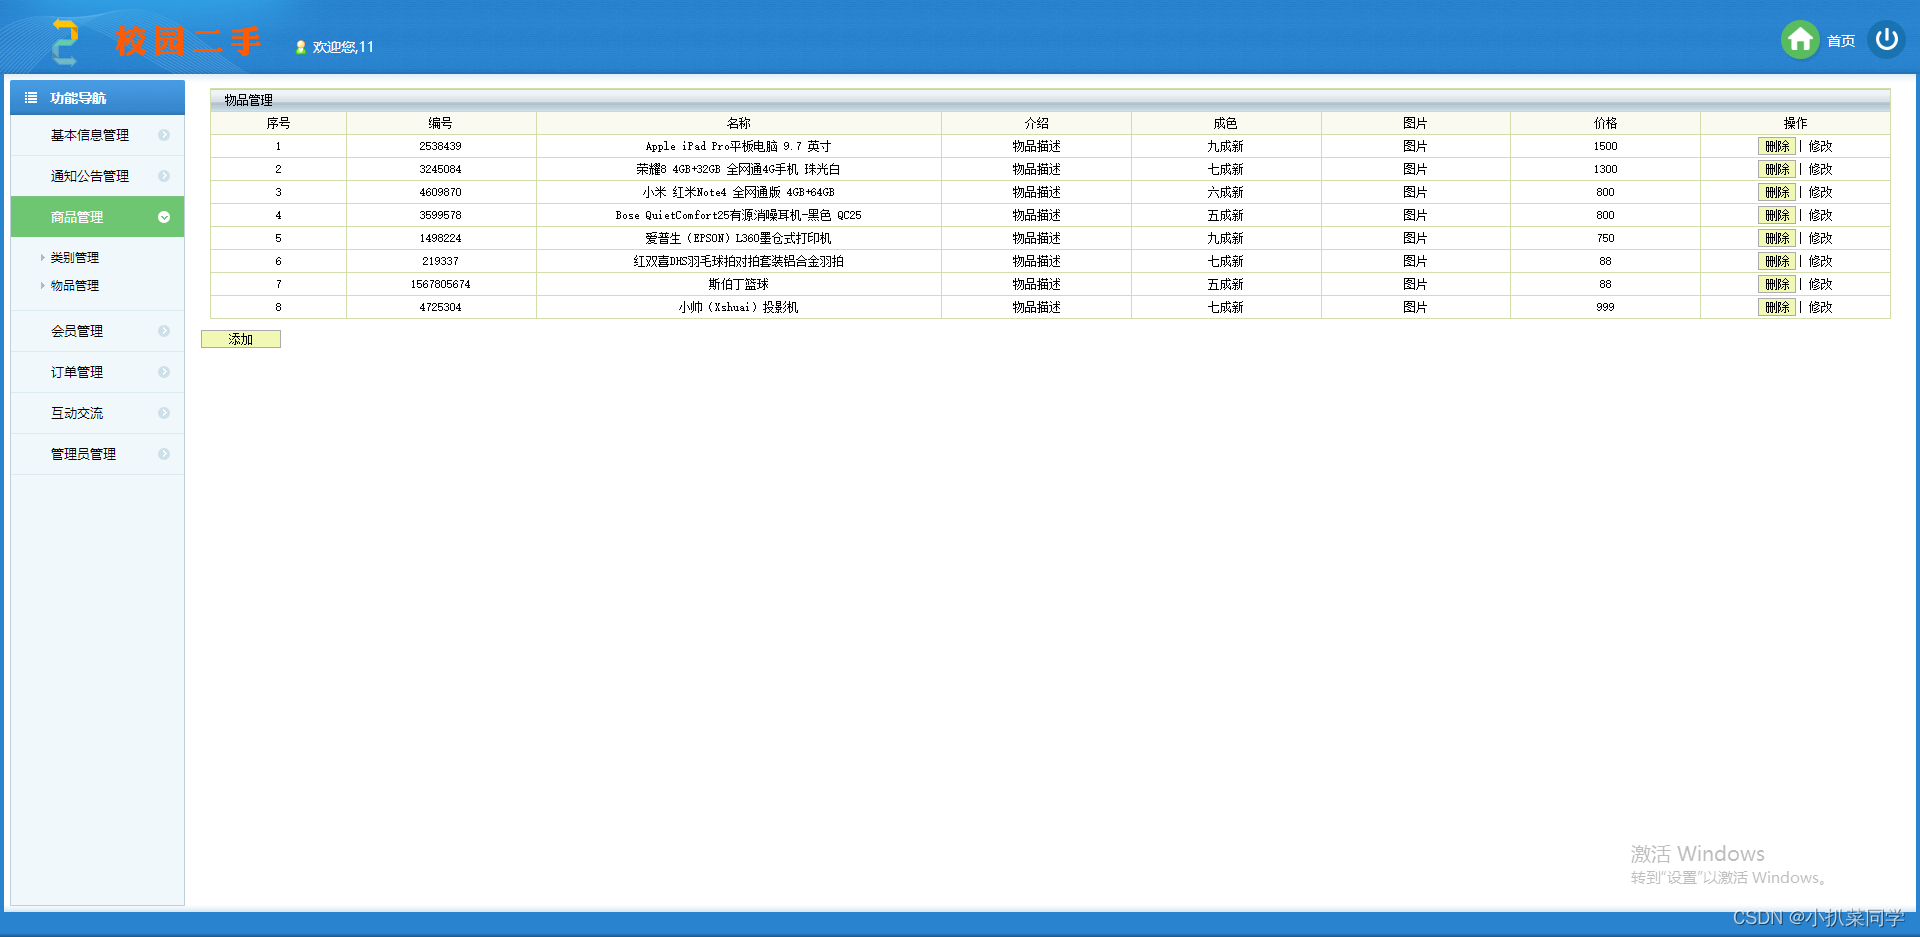Click the power logout icon
The height and width of the screenshot is (937, 1920).
coord(1886,40)
